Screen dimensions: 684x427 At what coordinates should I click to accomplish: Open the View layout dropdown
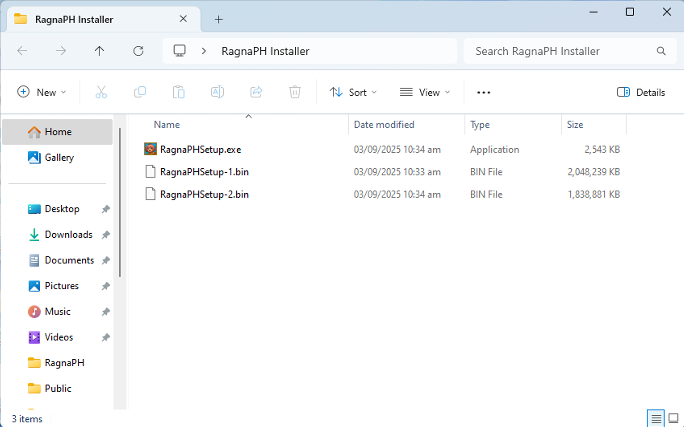[425, 92]
